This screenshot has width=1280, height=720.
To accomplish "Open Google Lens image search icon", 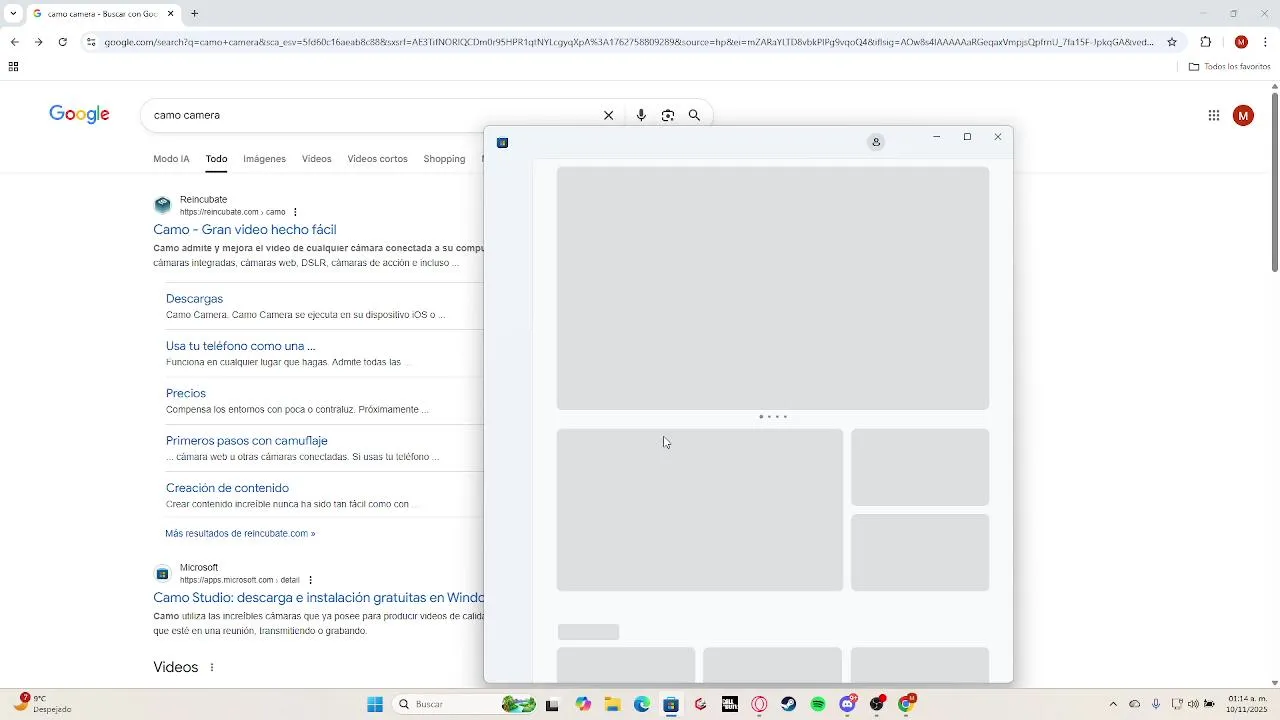I will click(x=668, y=115).
